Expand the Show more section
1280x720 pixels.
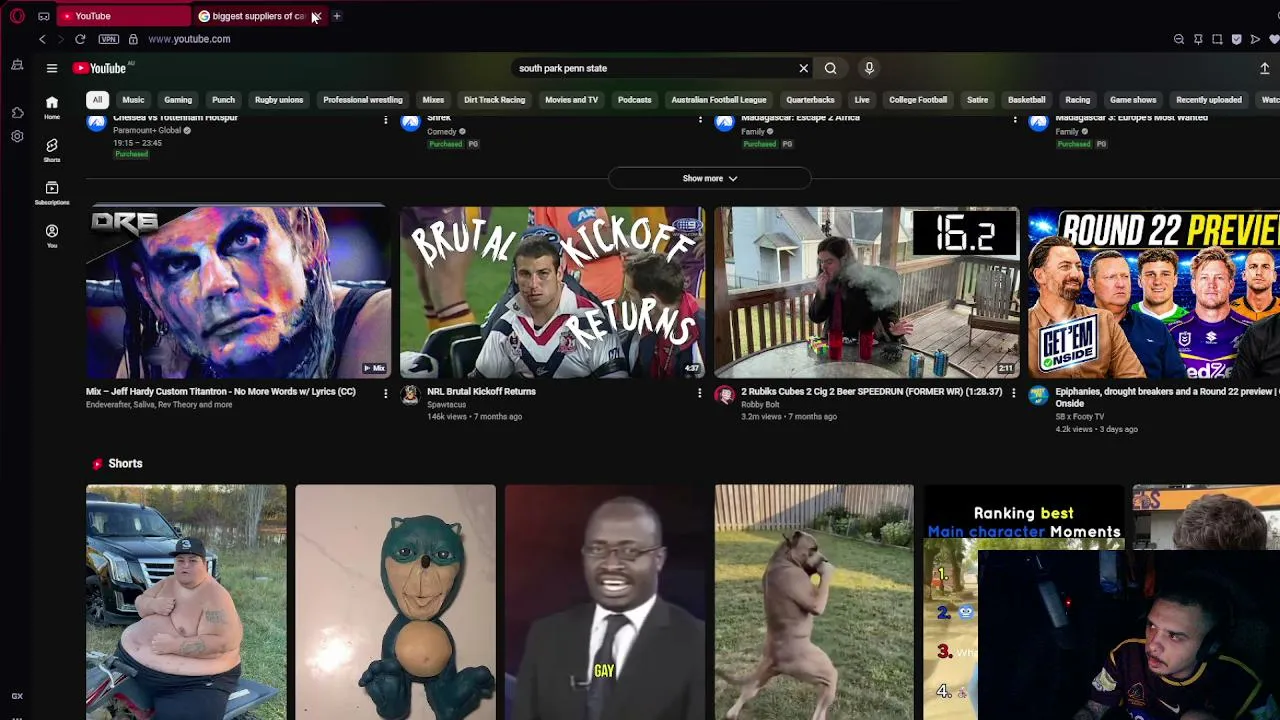click(710, 179)
